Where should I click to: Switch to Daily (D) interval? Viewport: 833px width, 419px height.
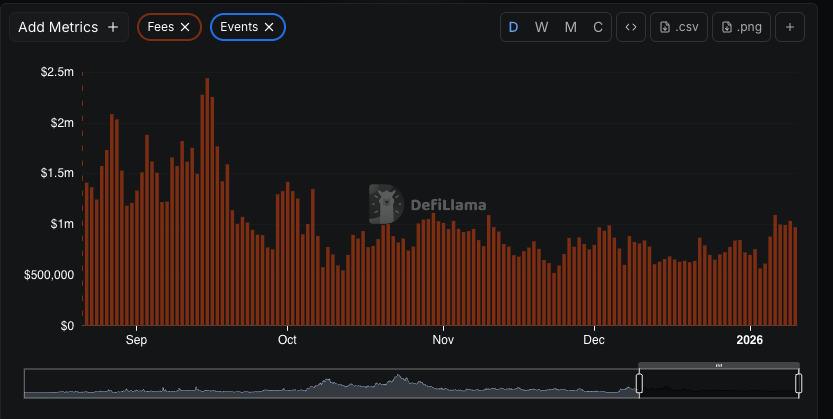pyautogui.click(x=513, y=27)
